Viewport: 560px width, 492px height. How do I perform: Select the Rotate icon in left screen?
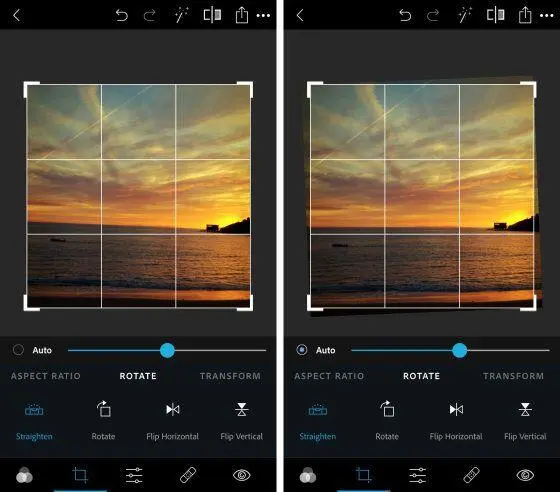coord(104,409)
